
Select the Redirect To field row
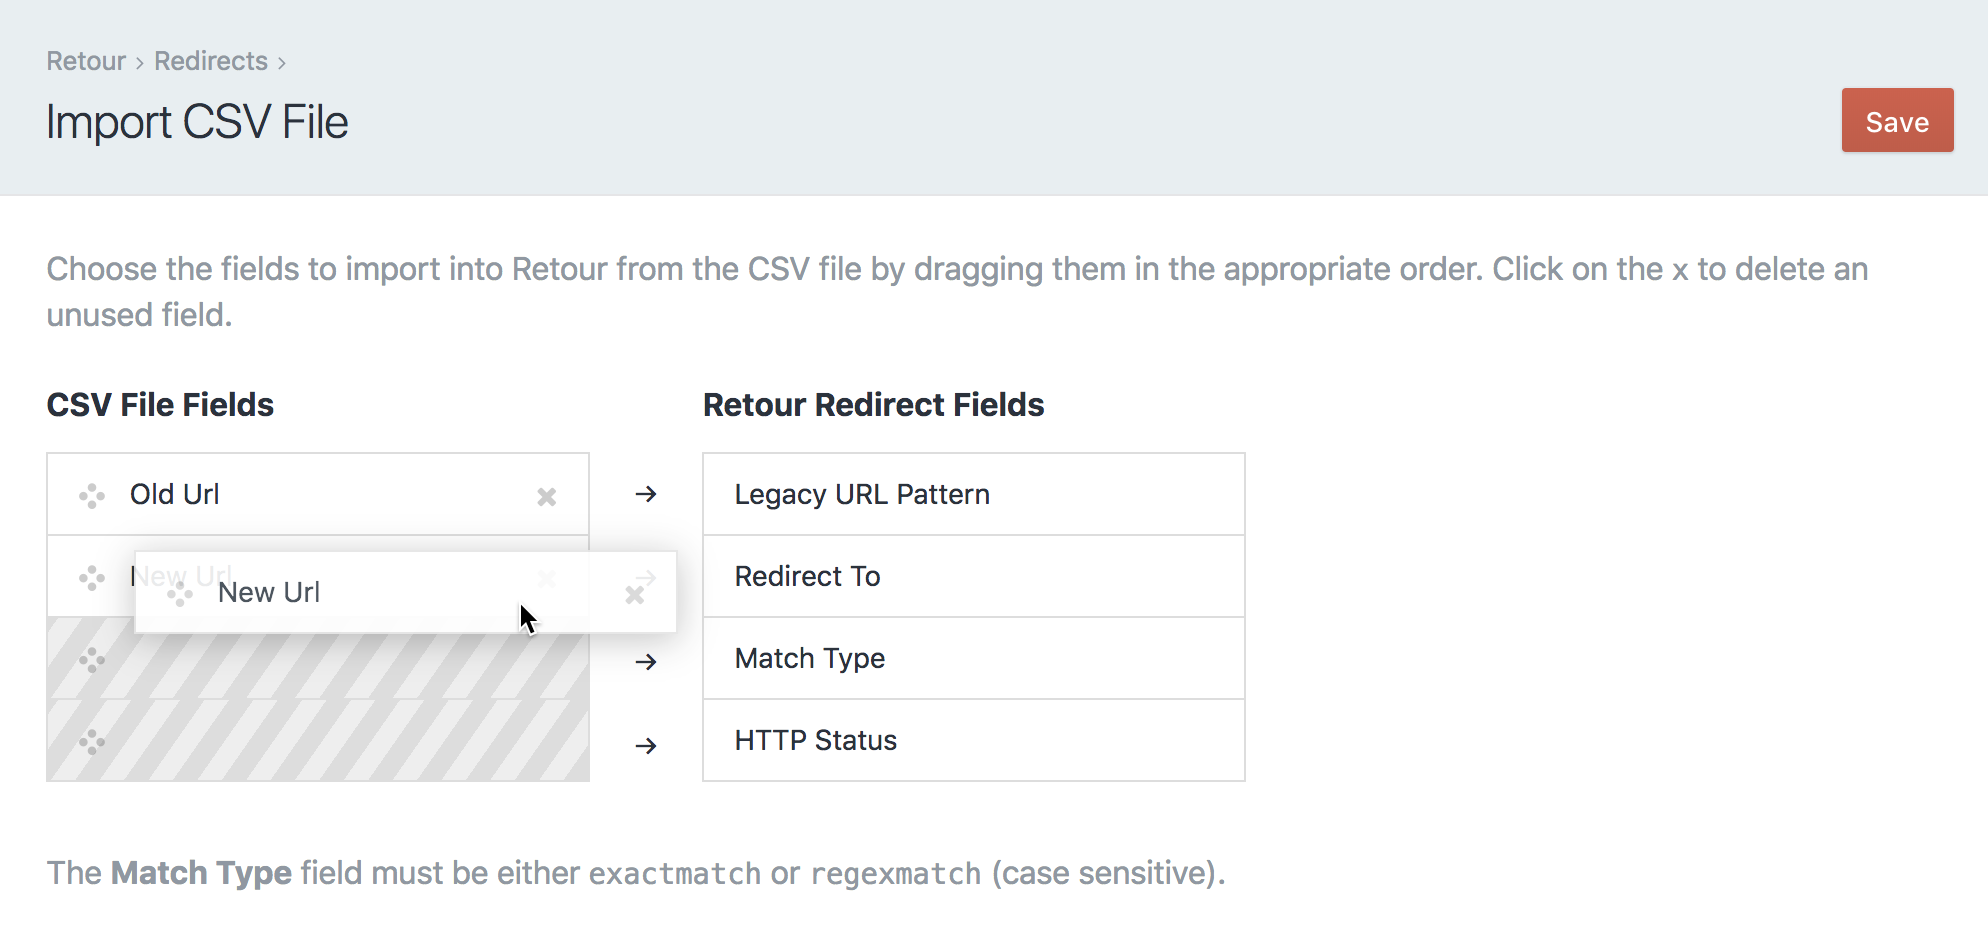click(973, 576)
